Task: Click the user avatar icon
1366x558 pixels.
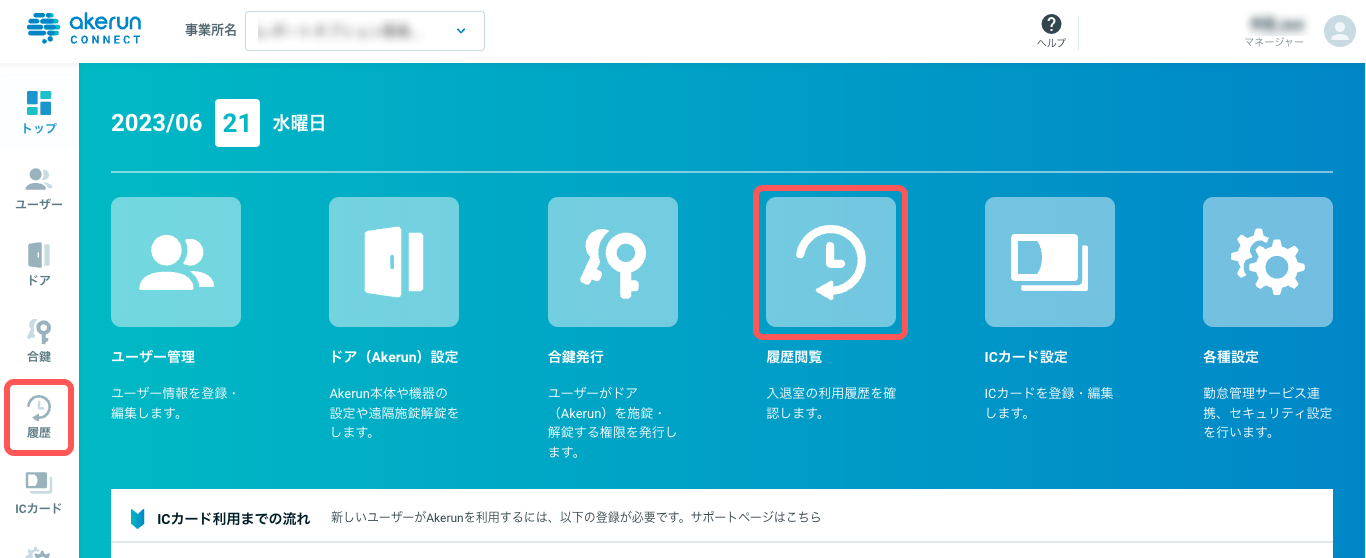Action: (1339, 31)
